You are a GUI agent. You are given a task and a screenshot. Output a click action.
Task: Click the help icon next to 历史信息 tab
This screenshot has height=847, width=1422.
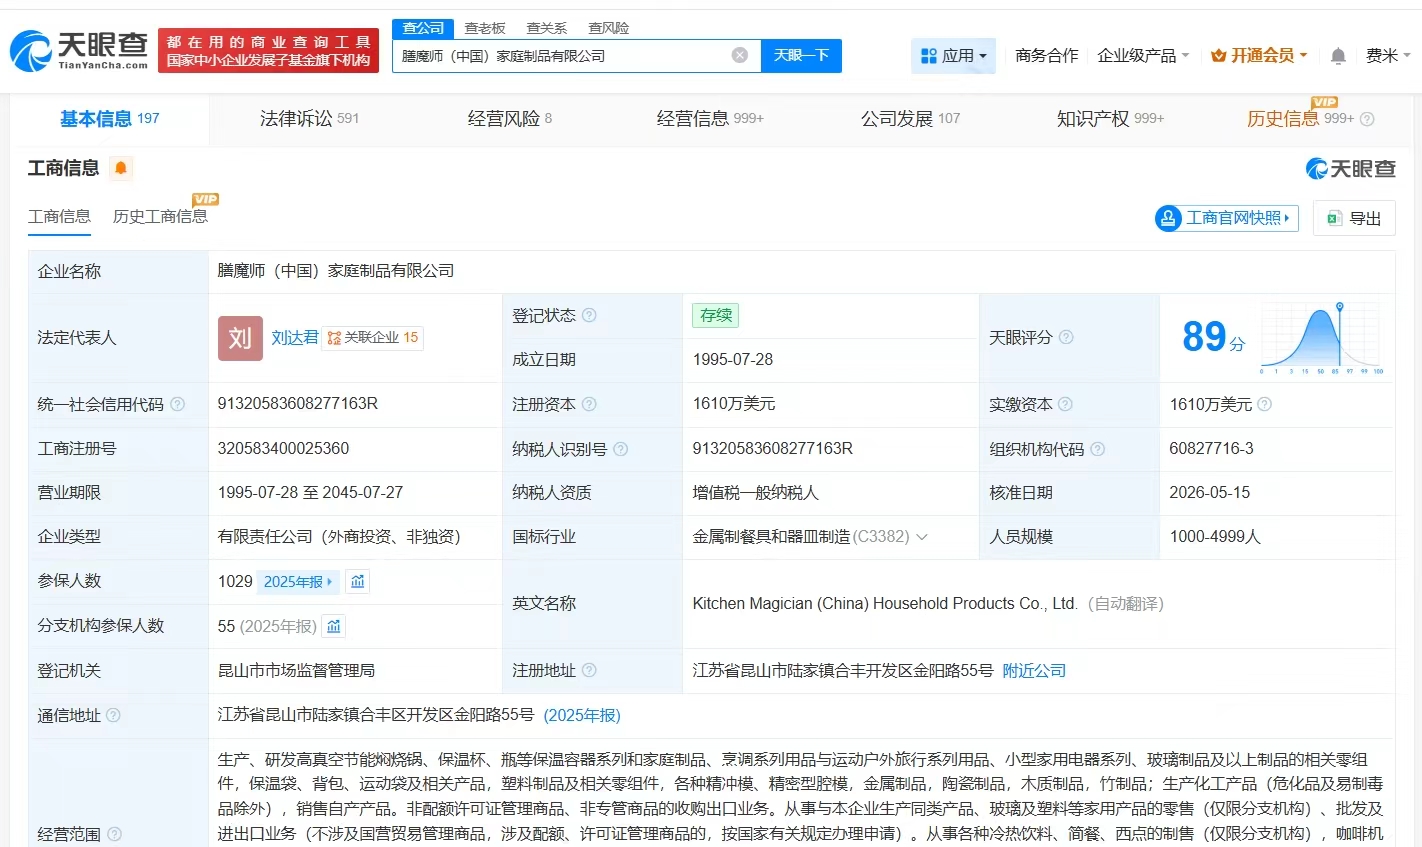pos(1367,119)
